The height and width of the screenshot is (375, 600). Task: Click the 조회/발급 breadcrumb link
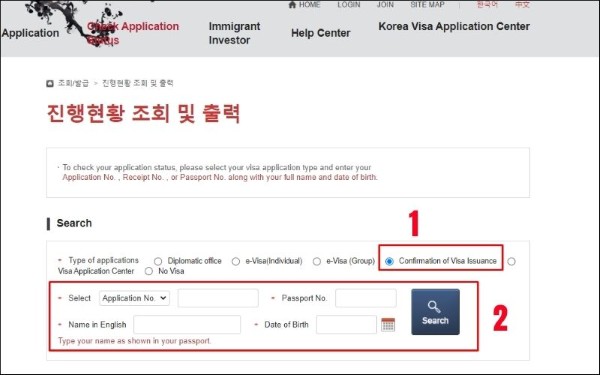(73, 83)
